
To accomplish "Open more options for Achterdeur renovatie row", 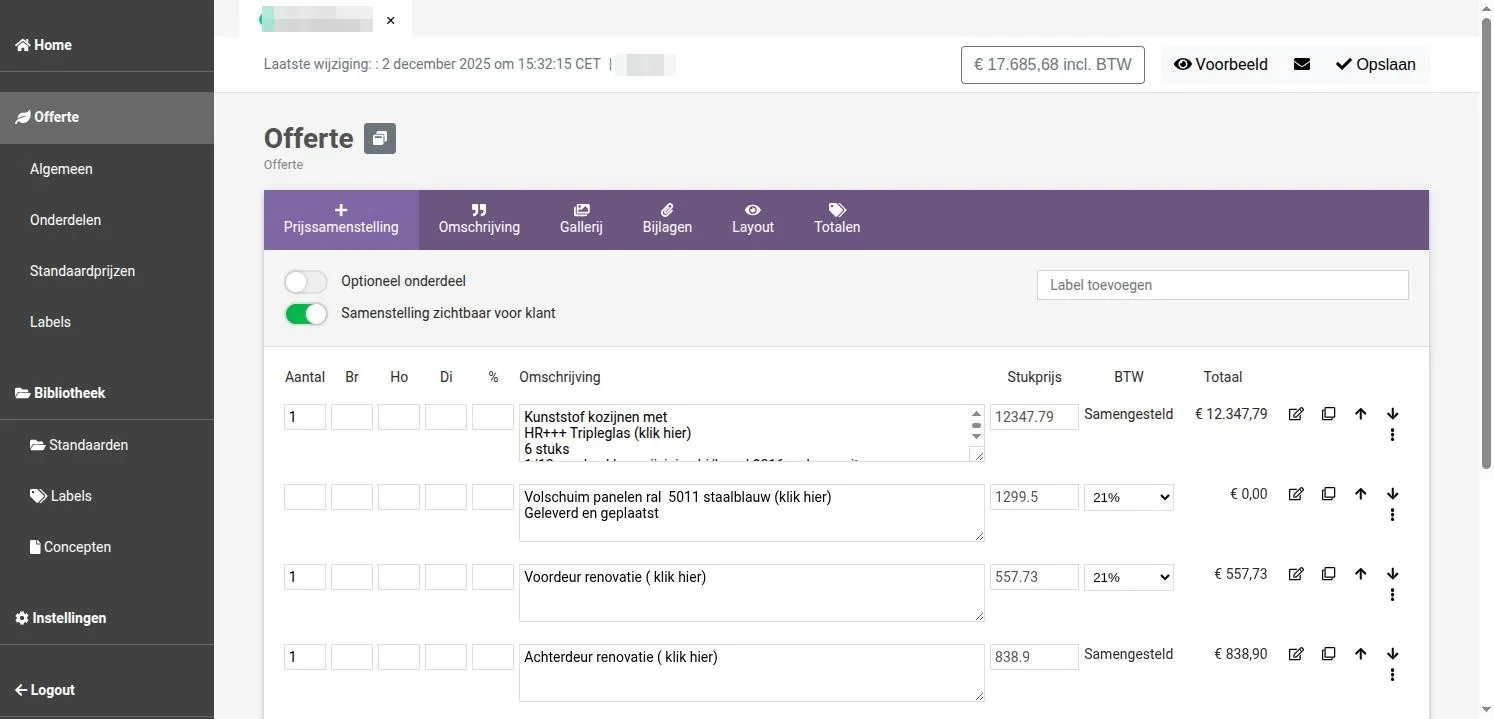I will (1392, 675).
